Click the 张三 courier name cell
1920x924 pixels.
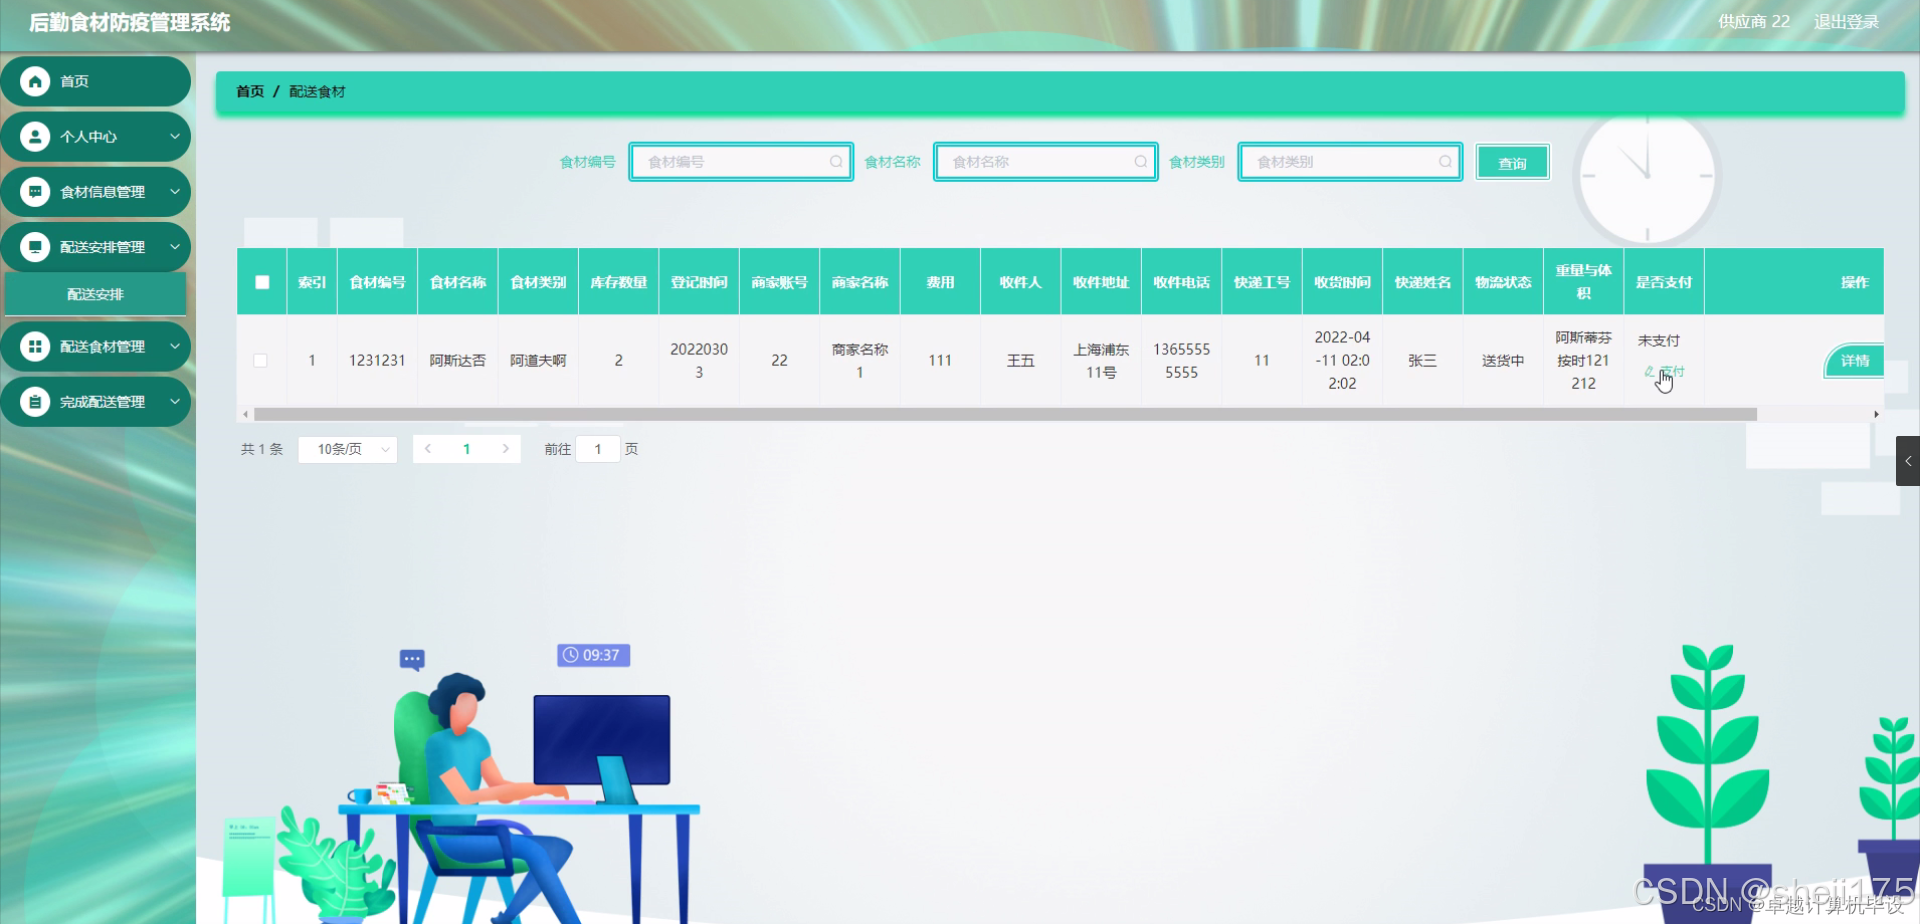pos(1422,361)
